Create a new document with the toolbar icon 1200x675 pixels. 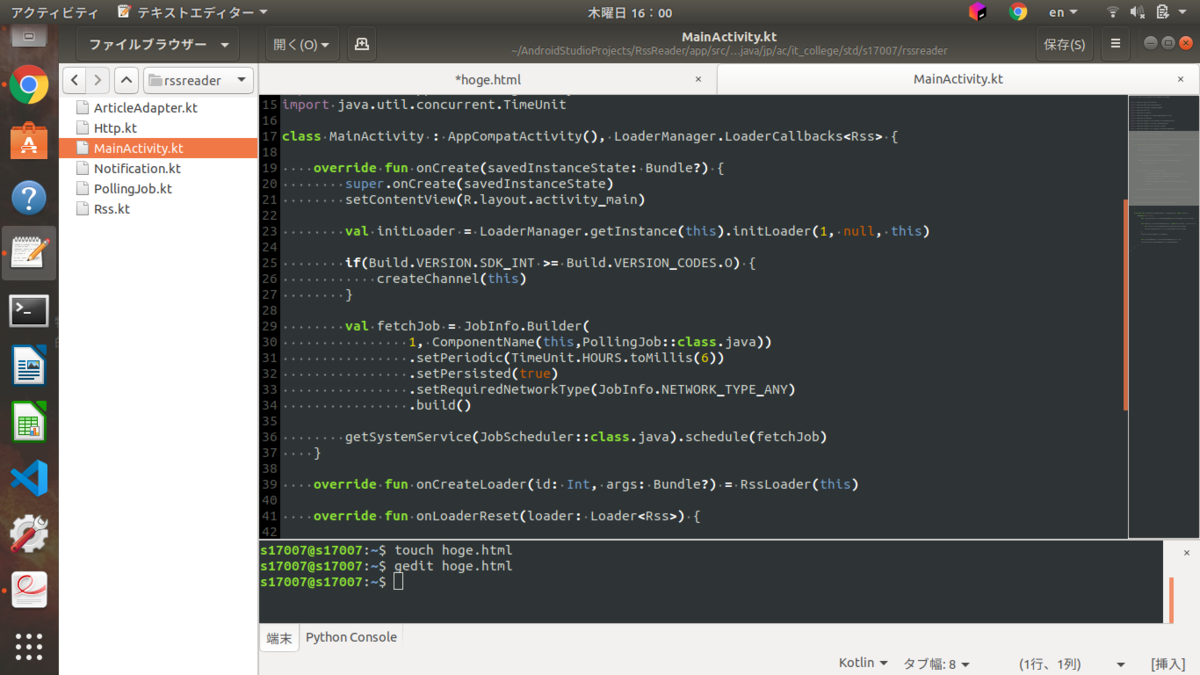tap(362, 44)
